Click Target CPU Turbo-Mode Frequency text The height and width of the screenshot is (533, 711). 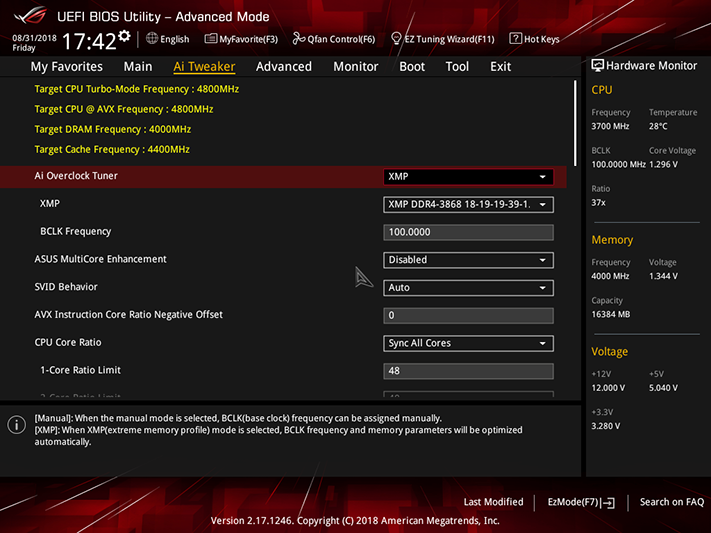pyautogui.click(x=136, y=89)
